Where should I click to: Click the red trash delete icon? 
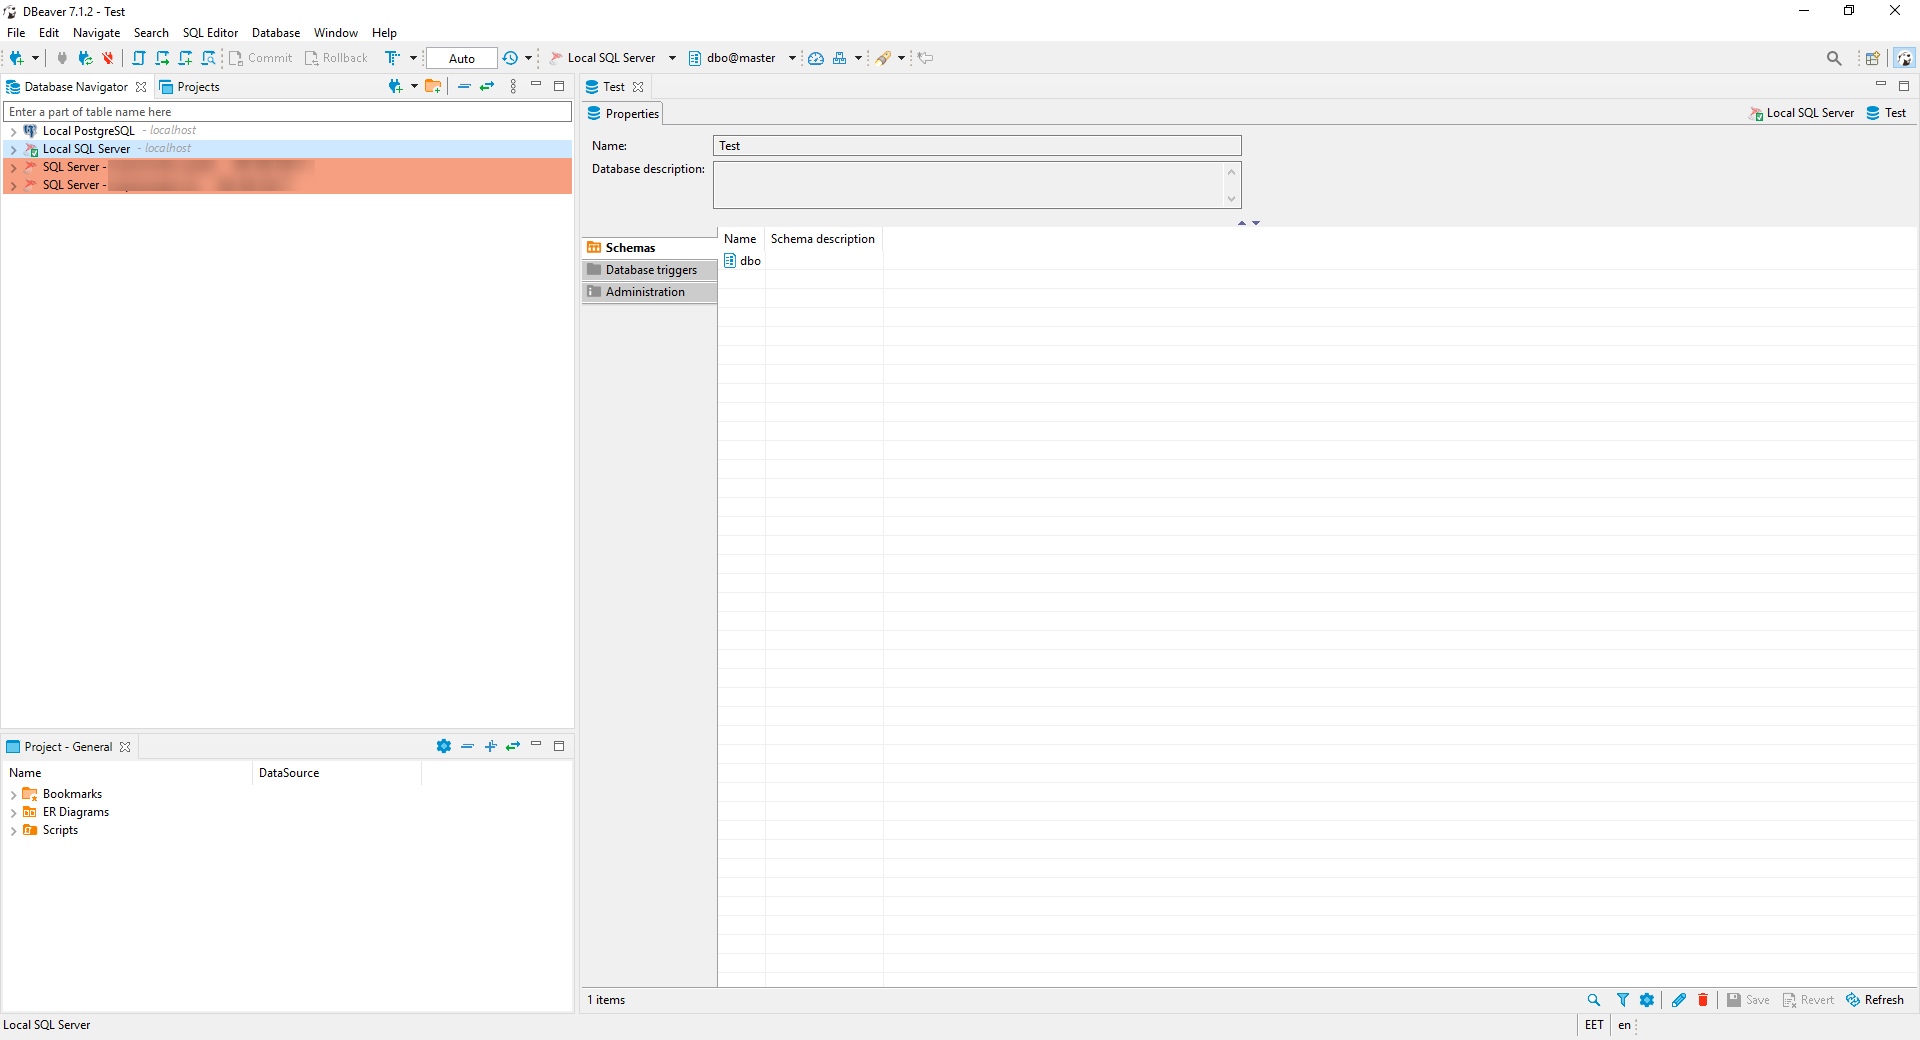[1702, 1000]
